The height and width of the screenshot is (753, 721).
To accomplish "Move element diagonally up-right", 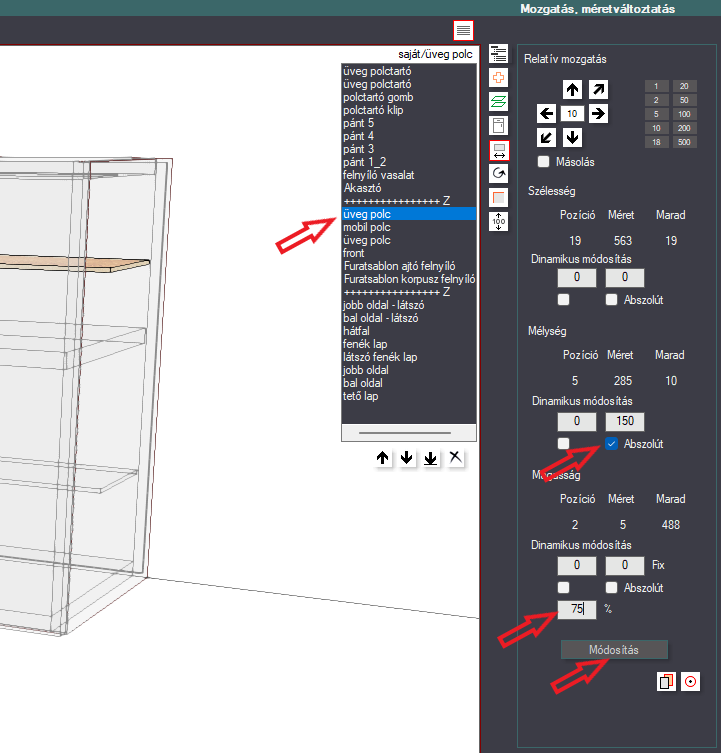I will pos(598,89).
